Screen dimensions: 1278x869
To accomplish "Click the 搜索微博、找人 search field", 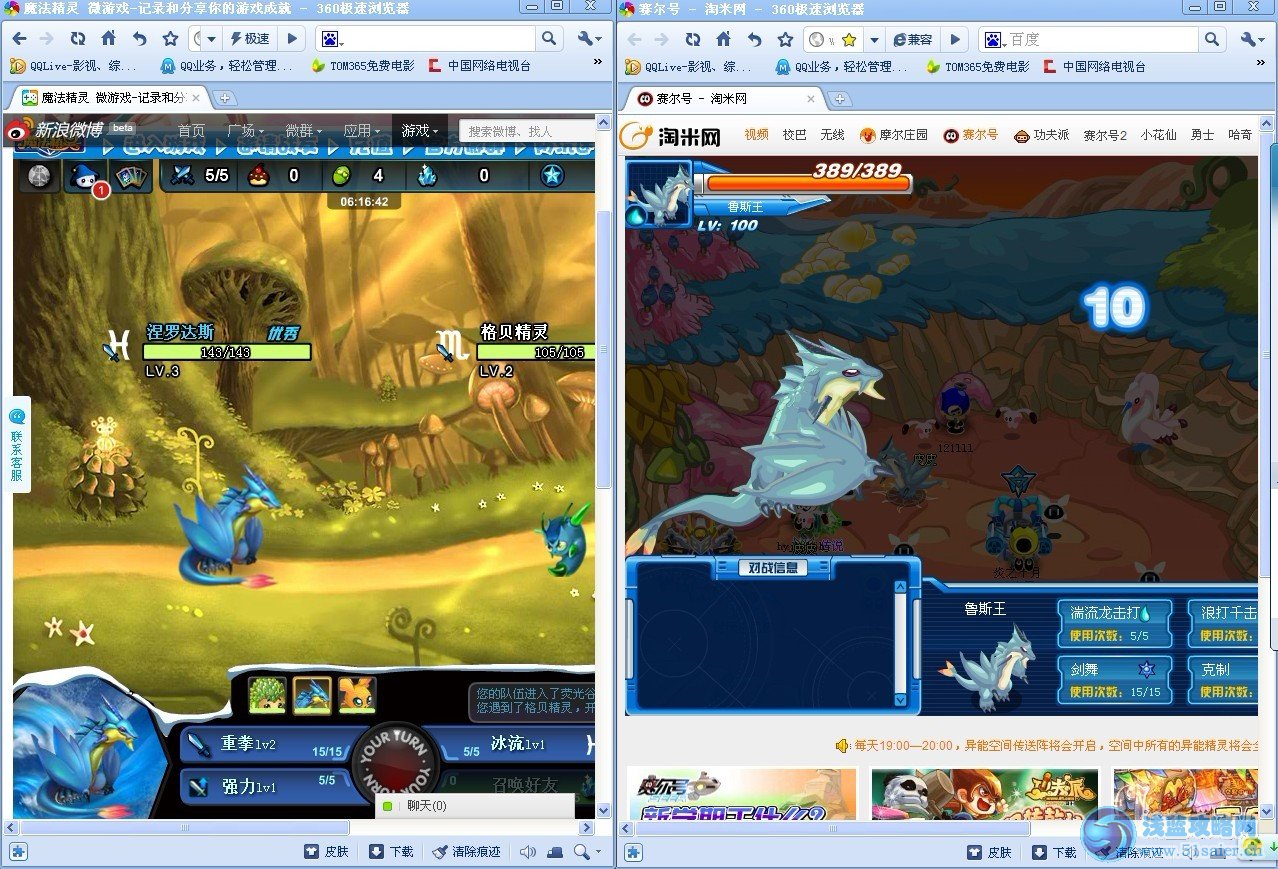I will pos(527,131).
